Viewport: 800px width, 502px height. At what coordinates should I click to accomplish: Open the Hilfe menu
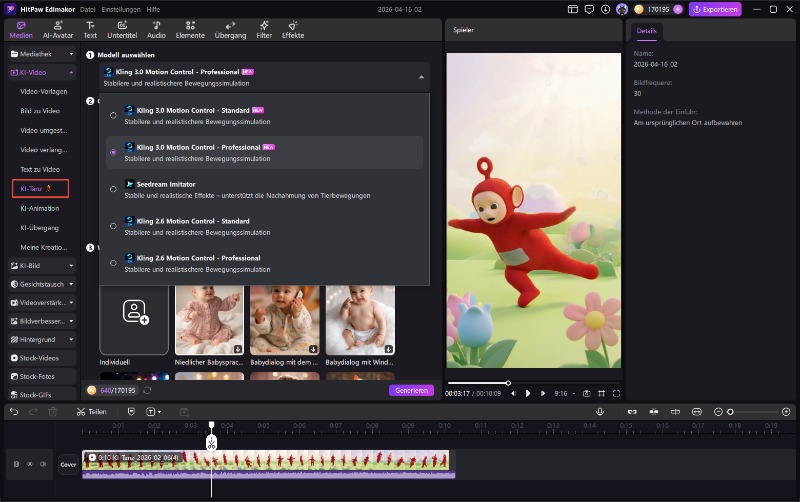(153, 9)
